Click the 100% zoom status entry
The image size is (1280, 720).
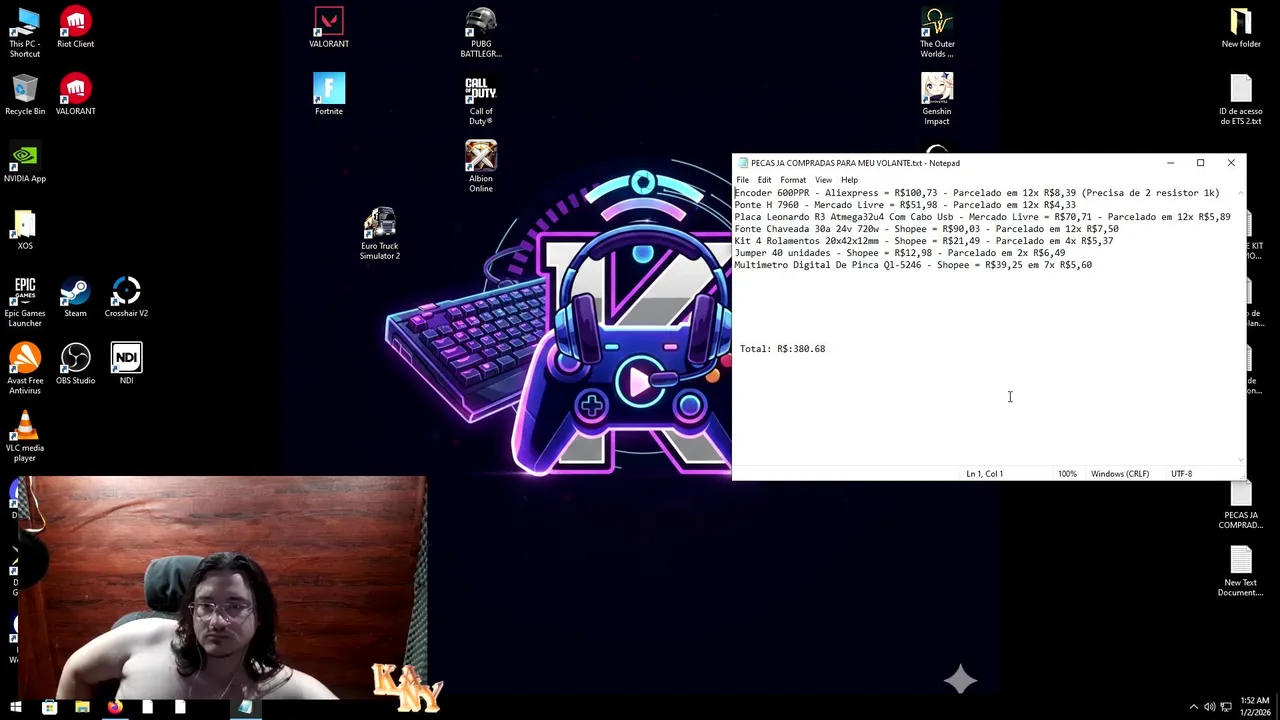[x=1067, y=474]
